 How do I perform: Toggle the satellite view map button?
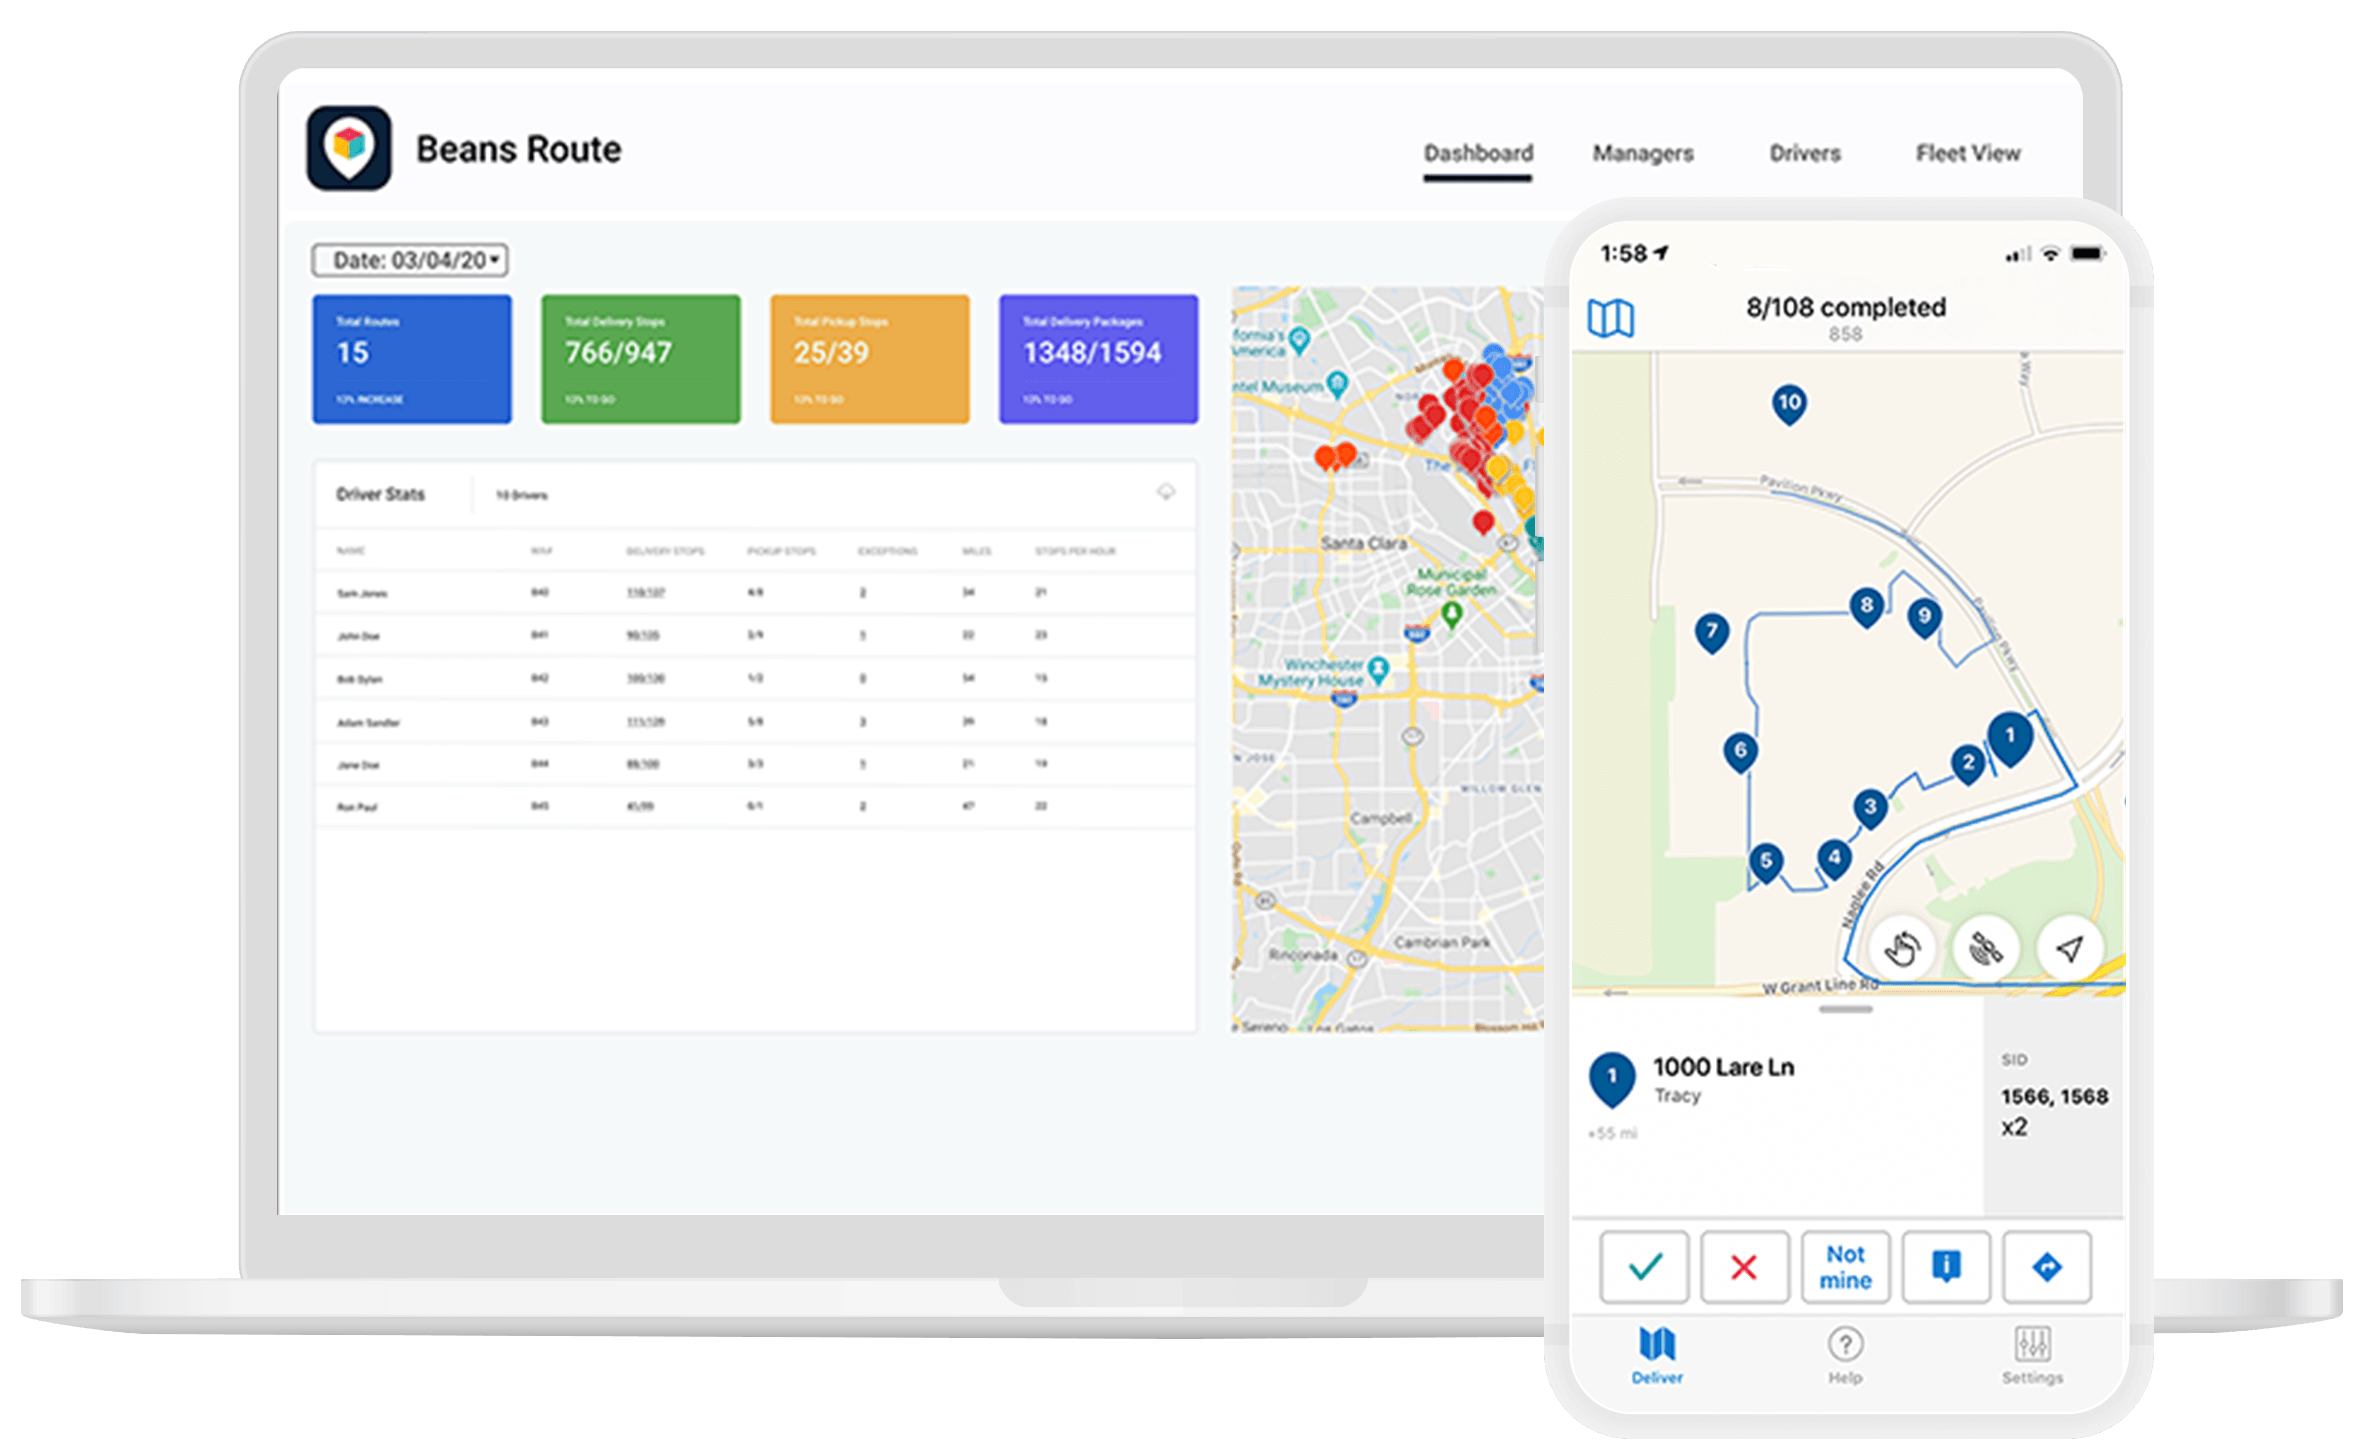click(x=1986, y=948)
